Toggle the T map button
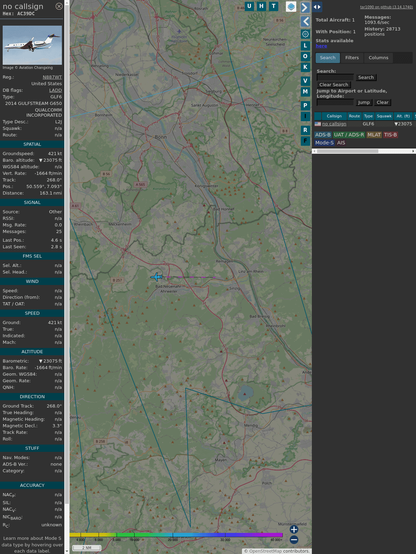This screenshot has height=554, width=416. [x=273, y=6]
